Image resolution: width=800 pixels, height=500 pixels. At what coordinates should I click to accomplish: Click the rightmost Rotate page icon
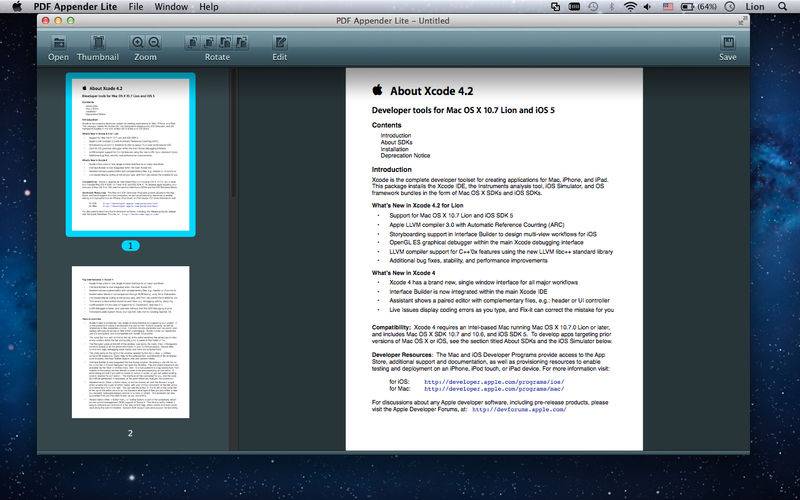tap(241, 42)
